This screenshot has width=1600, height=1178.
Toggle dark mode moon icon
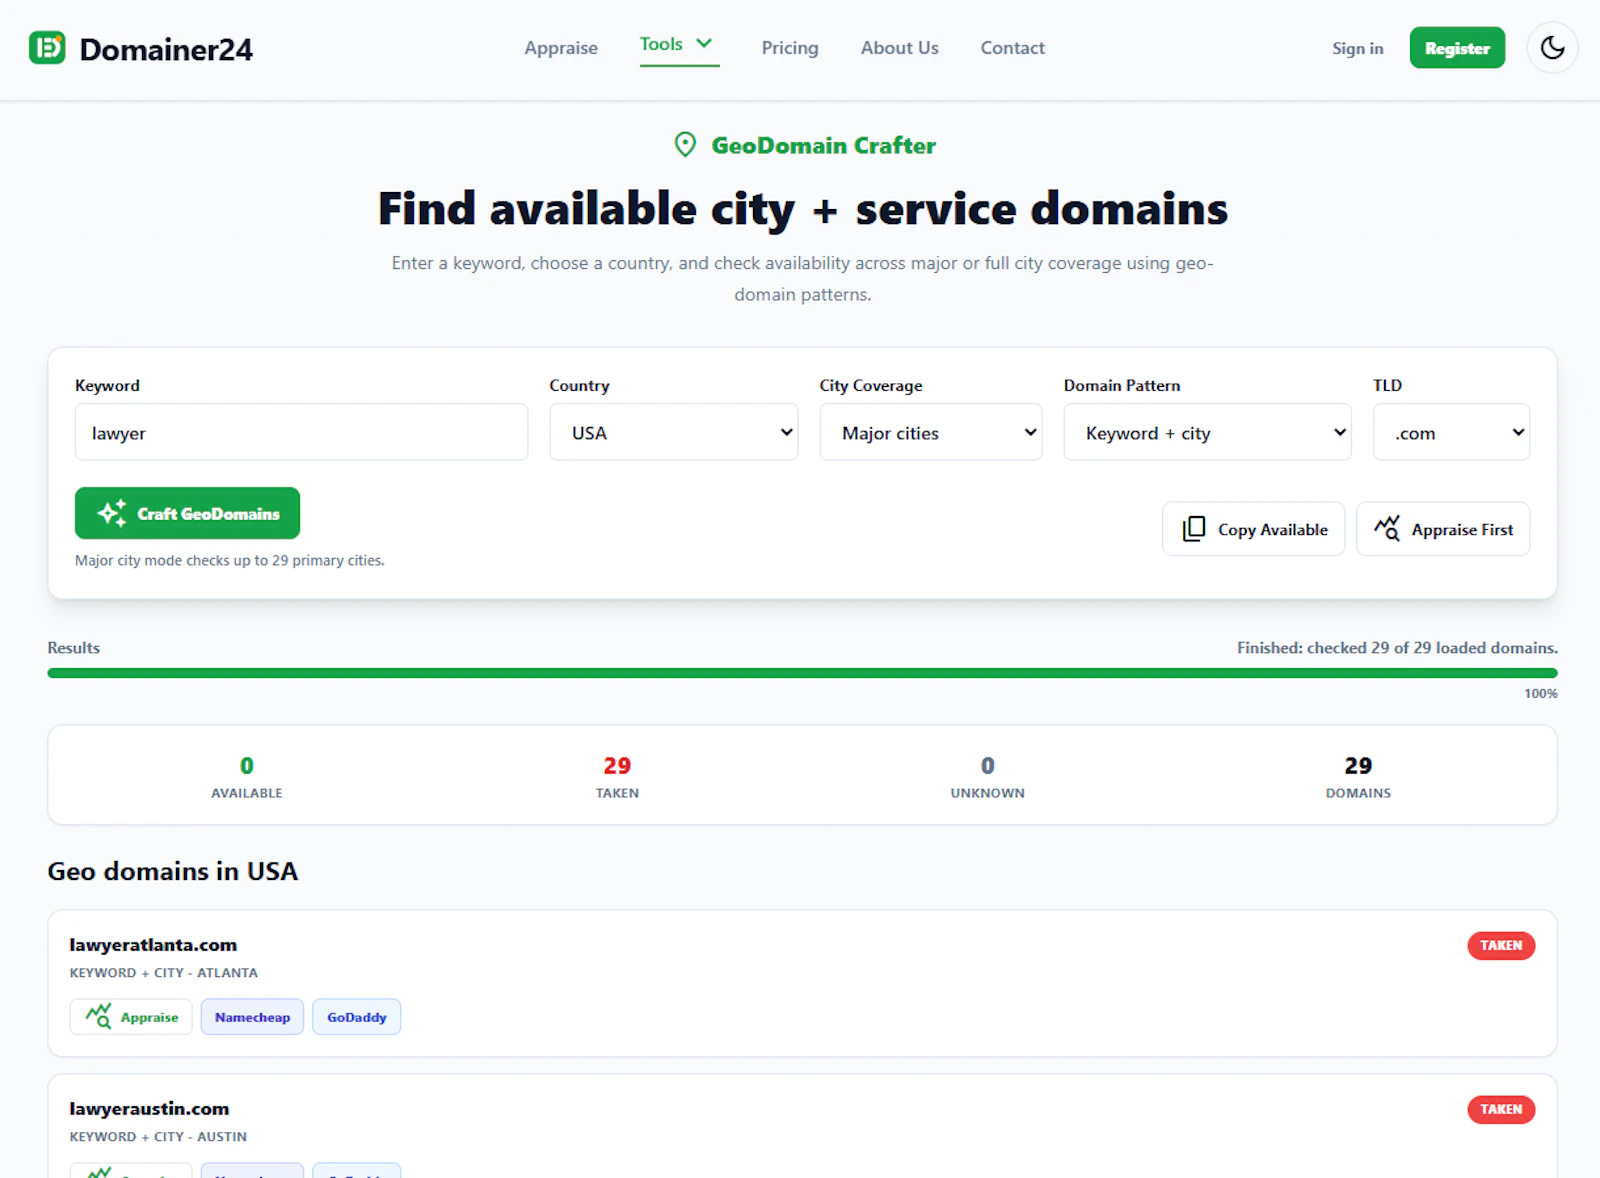(x=1552, y=48)
